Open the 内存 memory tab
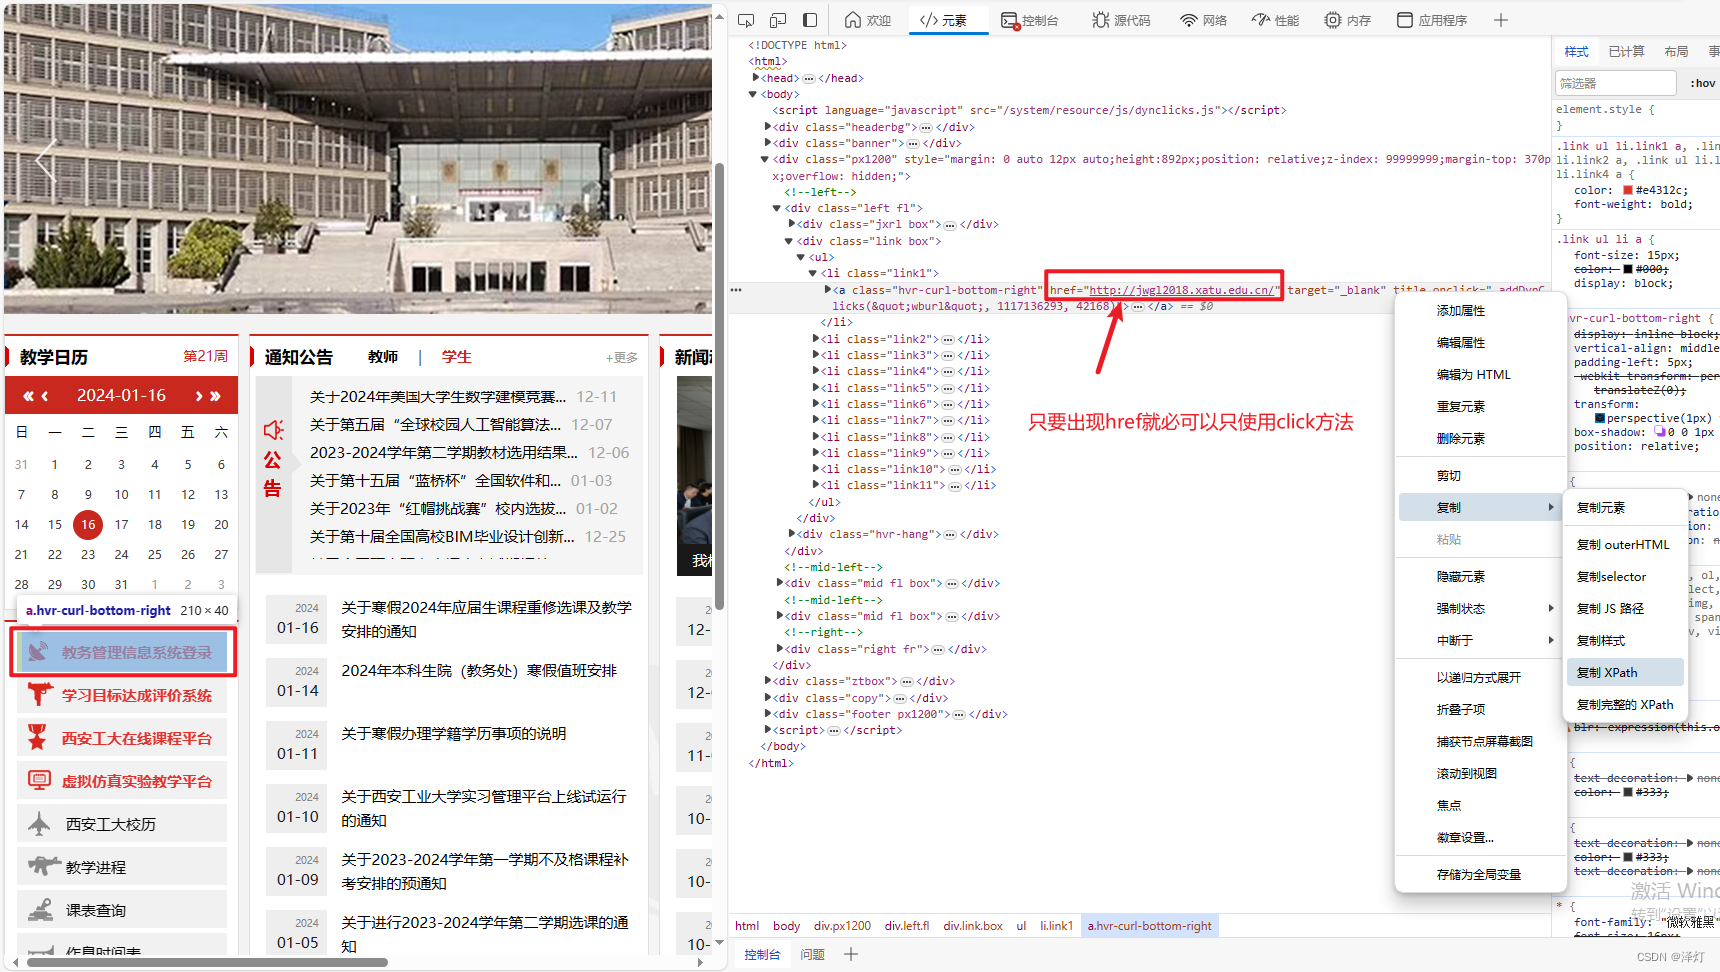Screen dimensions: 1720x972 click(1348, 20)
